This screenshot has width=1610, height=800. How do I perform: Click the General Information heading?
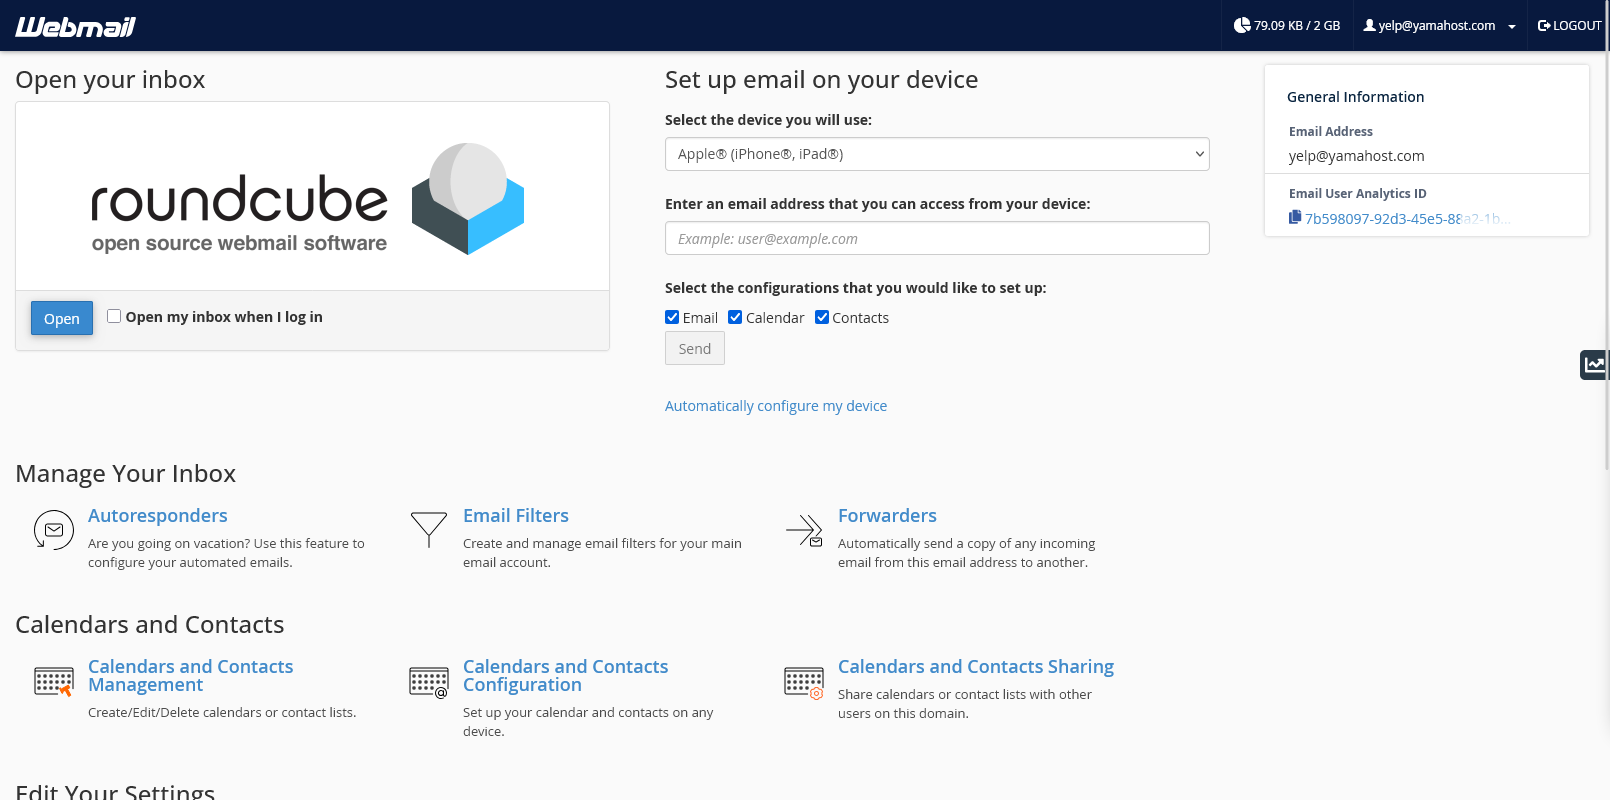click(x=1355, y=97)
